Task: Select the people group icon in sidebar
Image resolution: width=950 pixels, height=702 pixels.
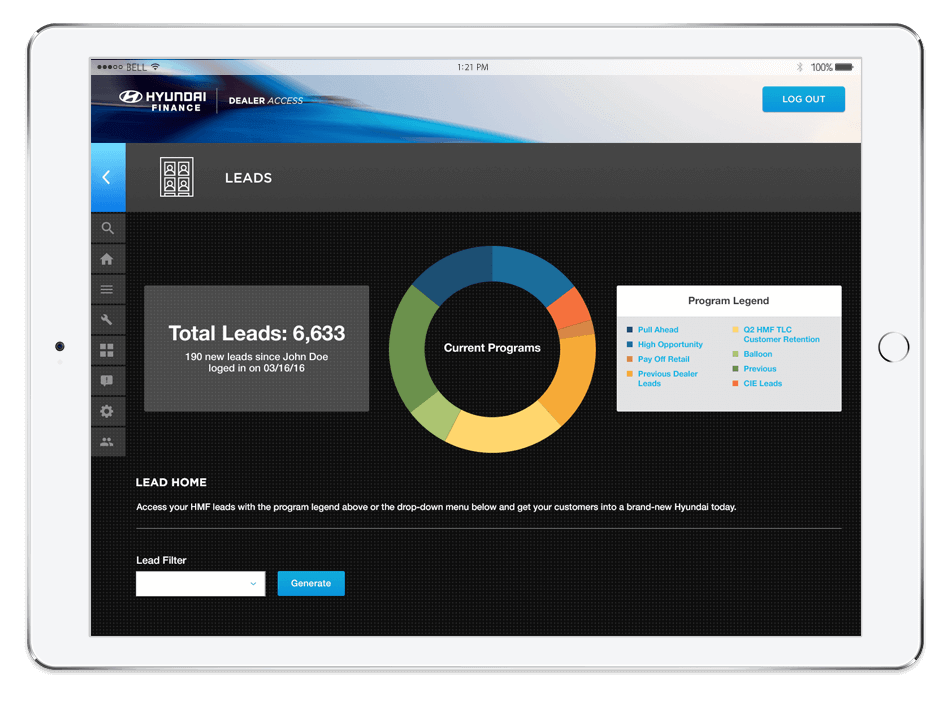Action: click(x=107, y=441)
